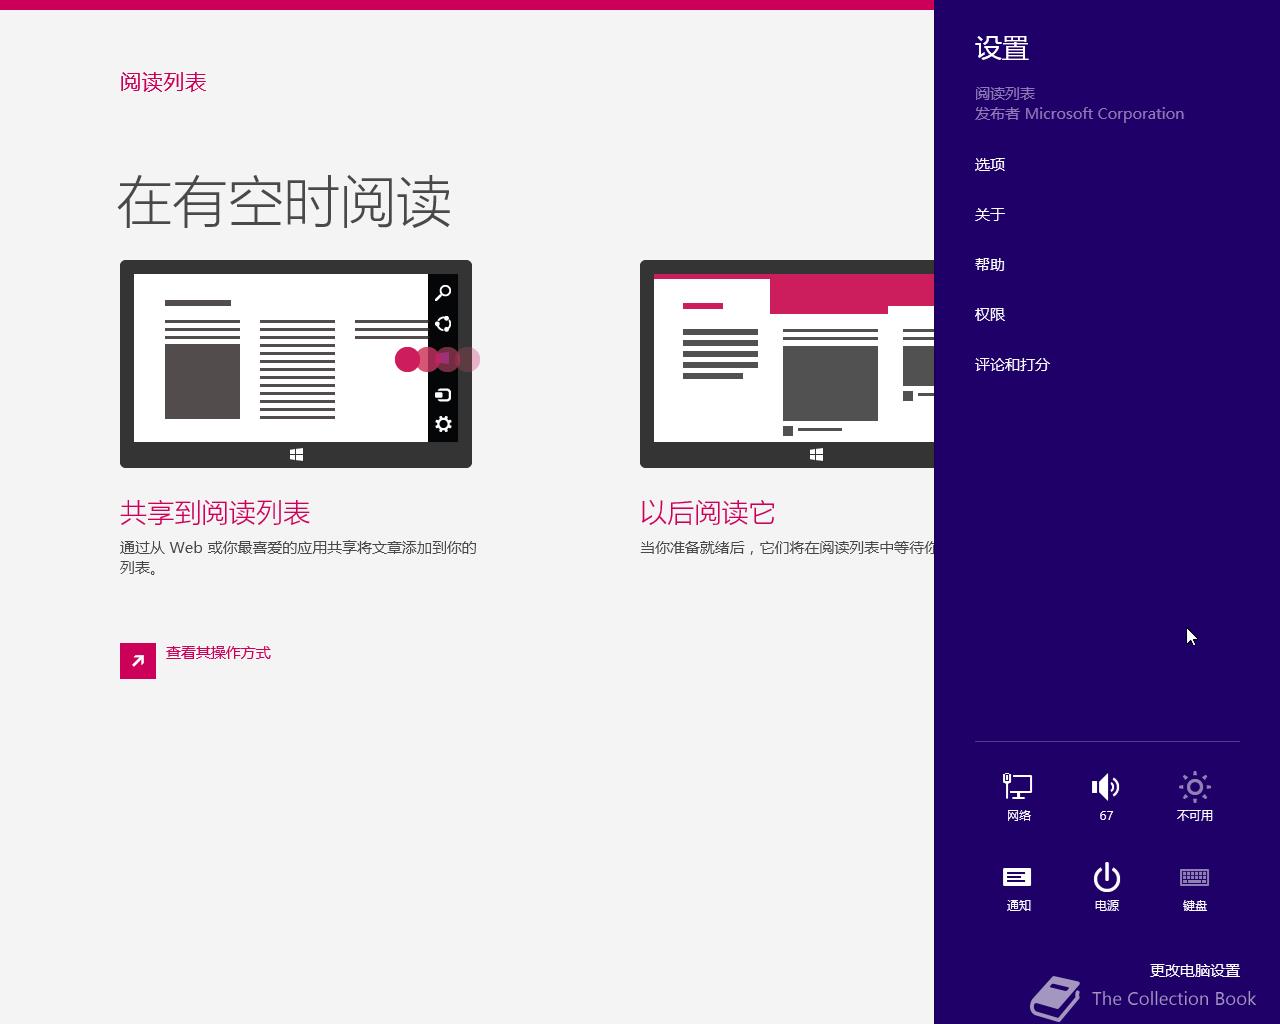Image resolution: width=1280 pixels, height=1024 pixels.
Task: Open 选项 in the settings pane
Action: (990, 164)
